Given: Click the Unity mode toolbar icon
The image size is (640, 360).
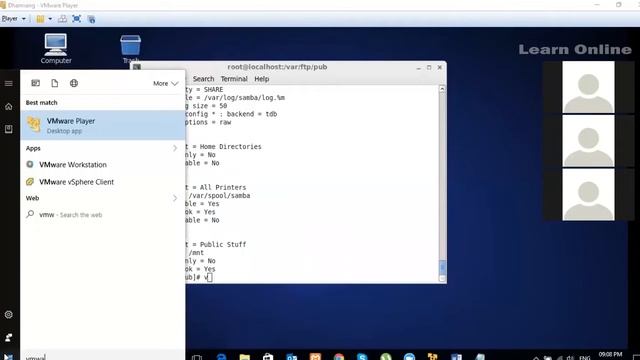Looking at the screenshot, I should [91, 19].
